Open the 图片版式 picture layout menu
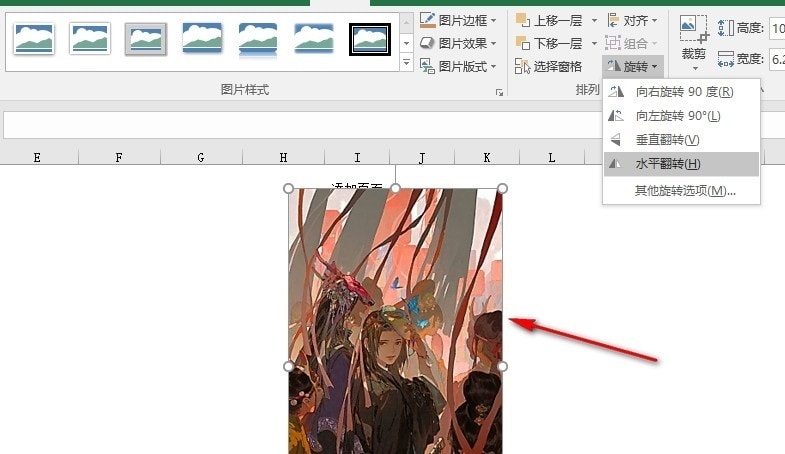 [458, 66]
